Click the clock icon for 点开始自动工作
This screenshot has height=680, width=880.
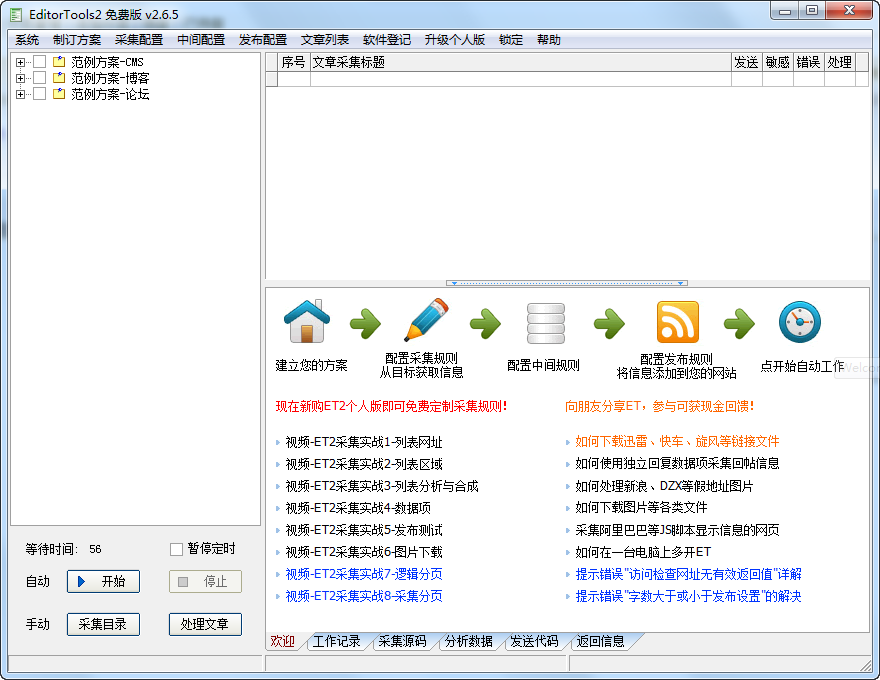(800, 322)
